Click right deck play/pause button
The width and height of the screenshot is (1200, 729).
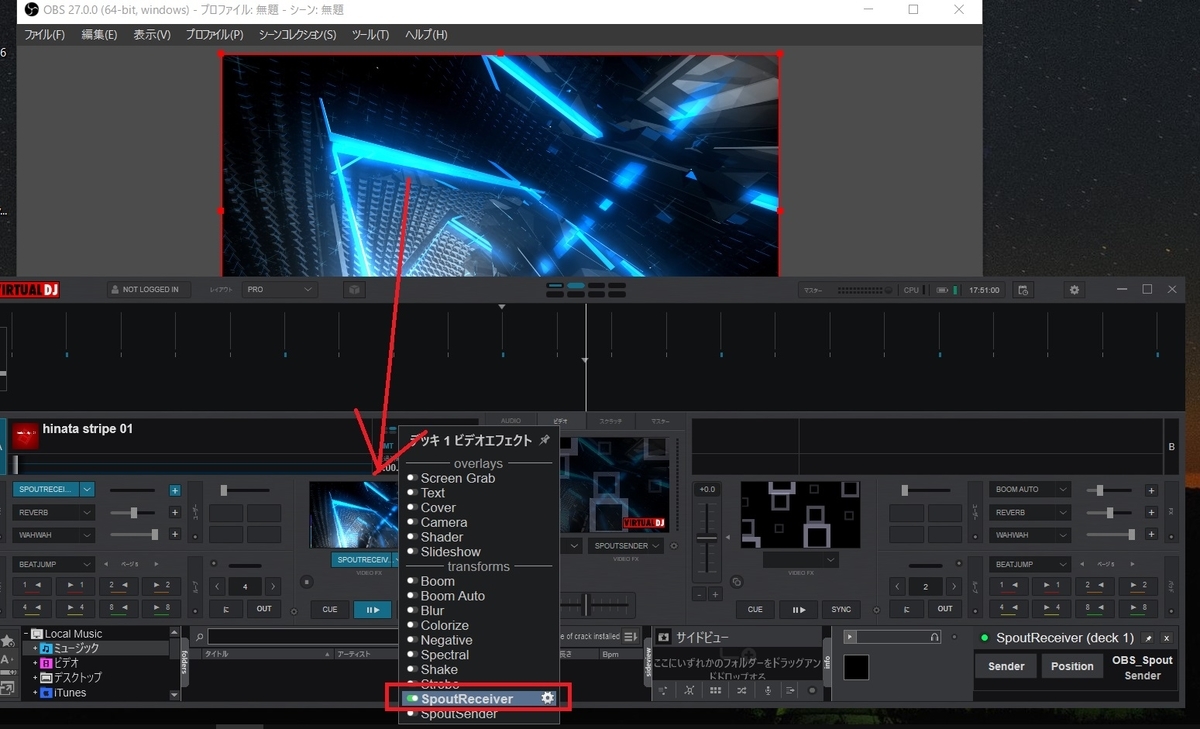coord(798,609)
